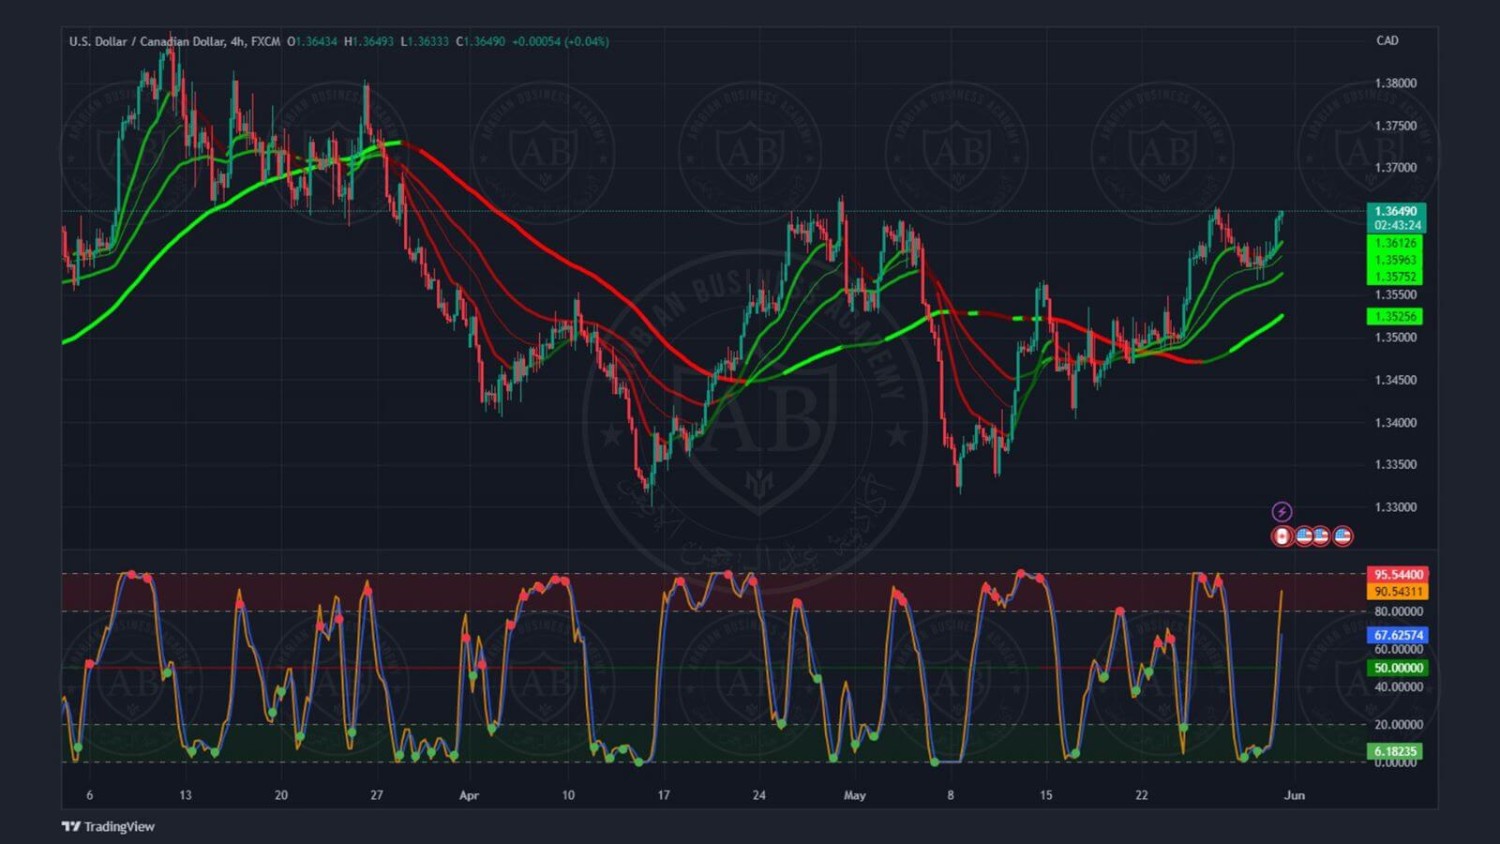
Task: Click the price axis label 1.33500
Action: click(1396, 465)
